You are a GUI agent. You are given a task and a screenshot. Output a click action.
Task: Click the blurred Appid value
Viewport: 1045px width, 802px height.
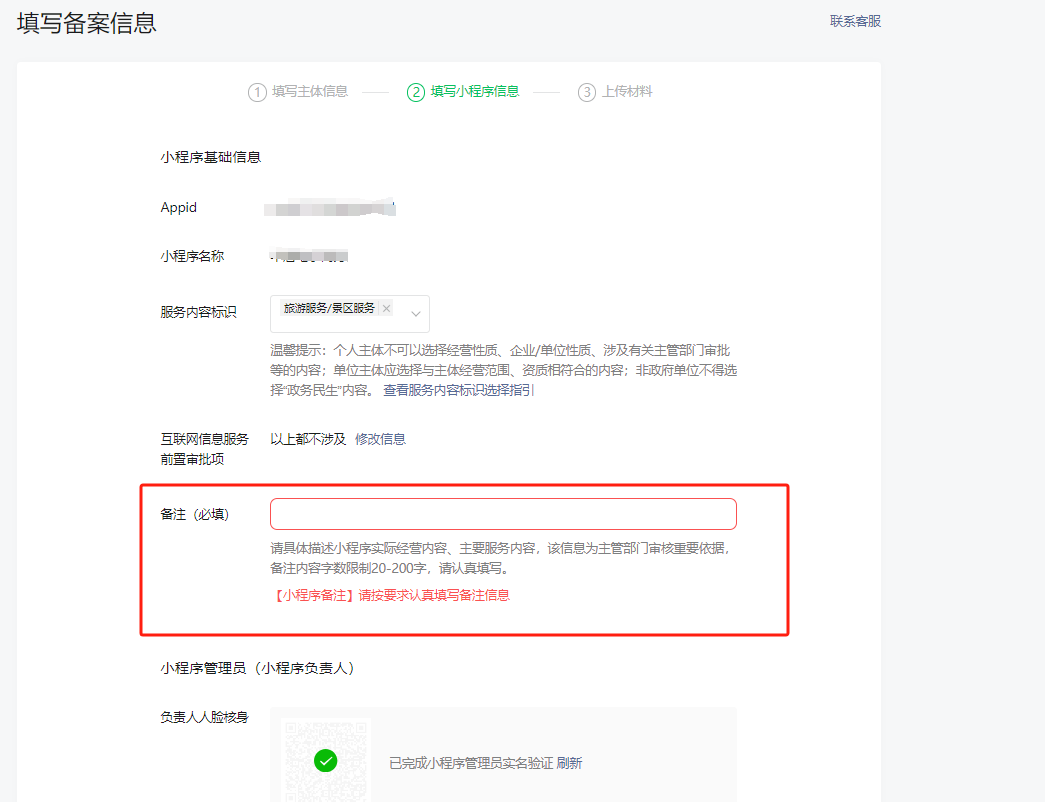330,208
